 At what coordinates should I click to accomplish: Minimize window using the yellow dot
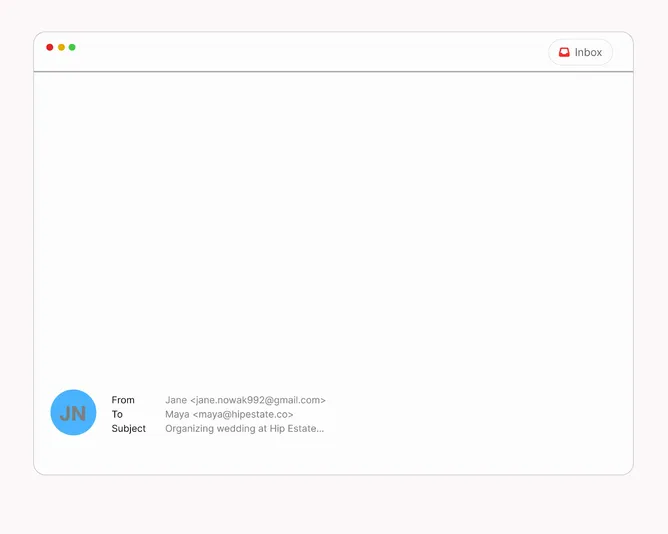61,47
